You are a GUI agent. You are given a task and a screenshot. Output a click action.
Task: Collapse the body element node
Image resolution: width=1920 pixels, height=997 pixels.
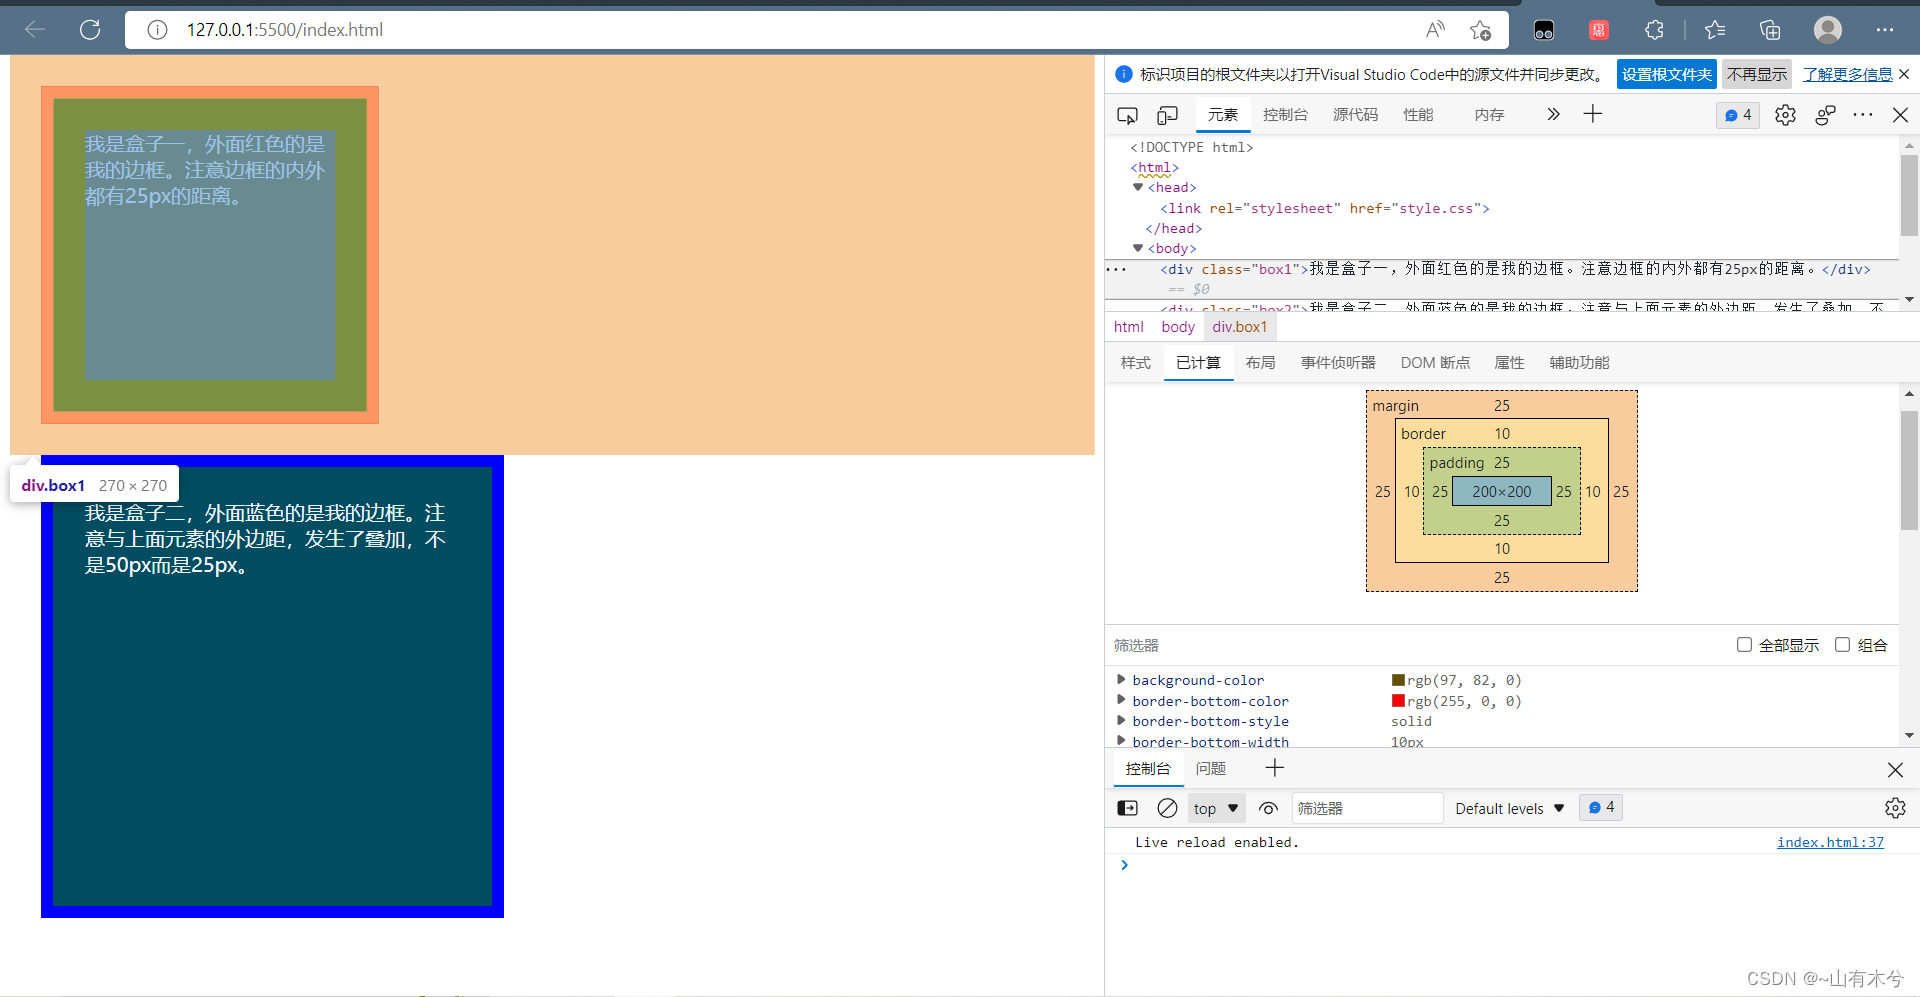tap(1137, 248)
